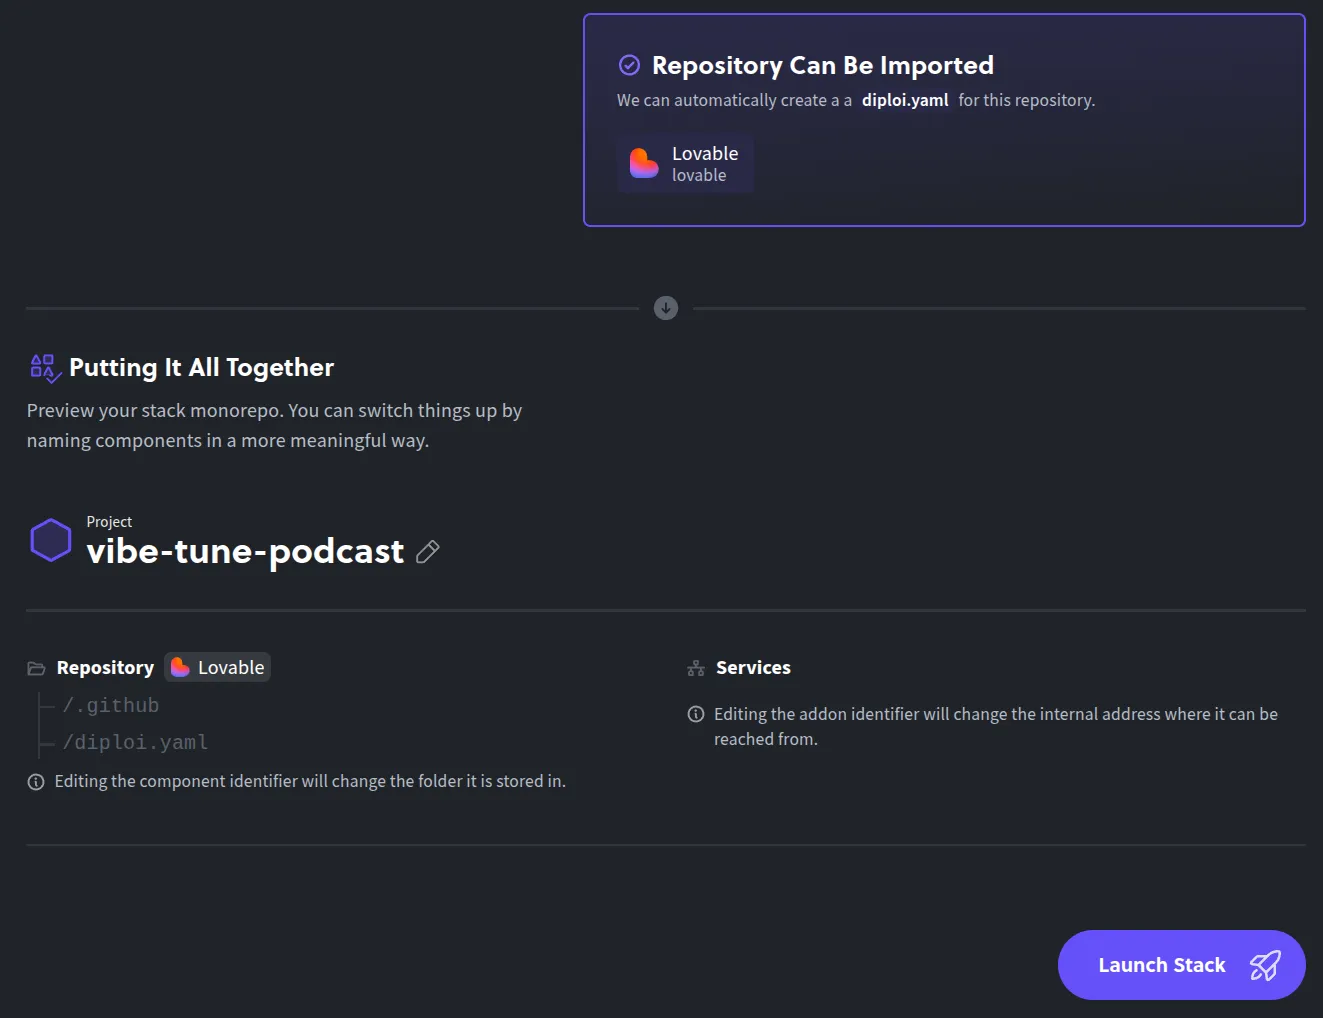The image size is (1323, 1018).
Task: Click the circled checkmark beside Repository Can Be Imported
Action: pos(629,64)
